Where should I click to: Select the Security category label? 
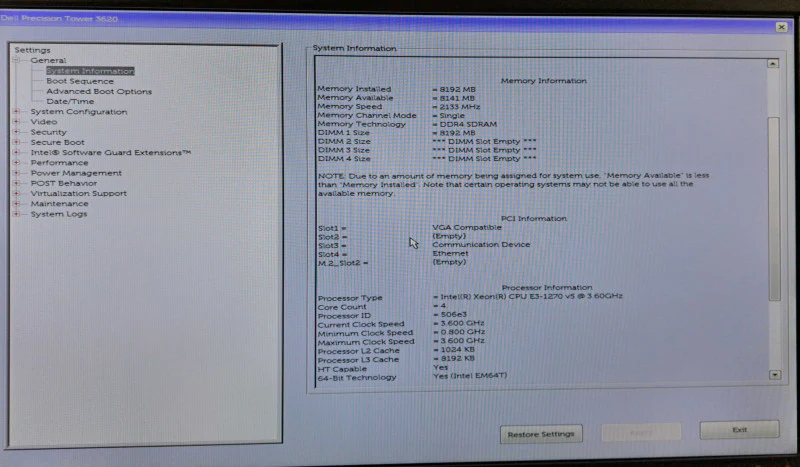pos(48,132)
